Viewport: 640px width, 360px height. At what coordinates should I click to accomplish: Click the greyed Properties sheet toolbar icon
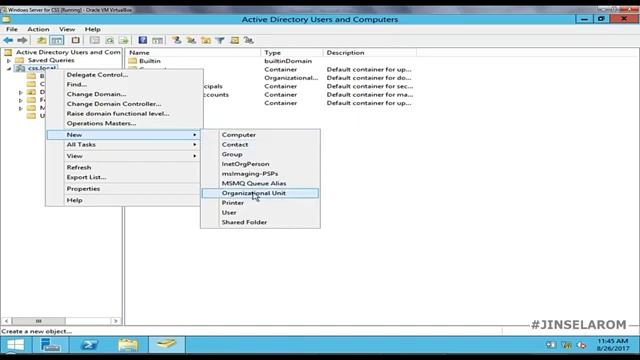pyautogui.click(x=94, y=40)
